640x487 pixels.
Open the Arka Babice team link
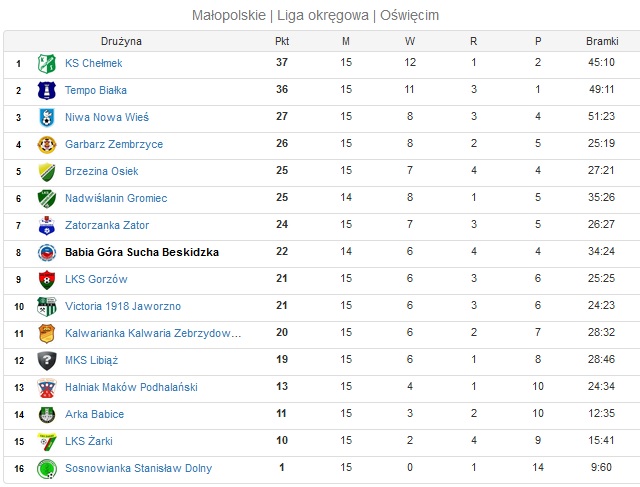click(94, 414)
